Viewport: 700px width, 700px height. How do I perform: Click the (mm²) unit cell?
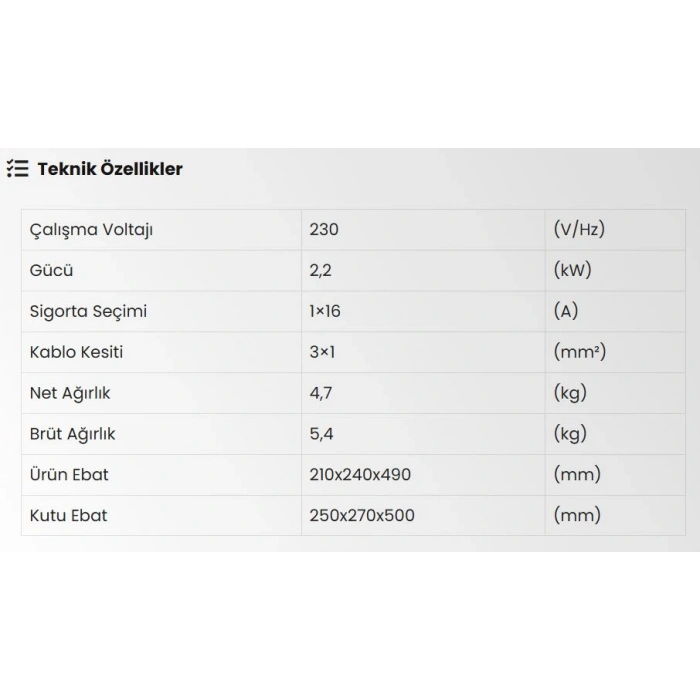click(x=579, y=352)
